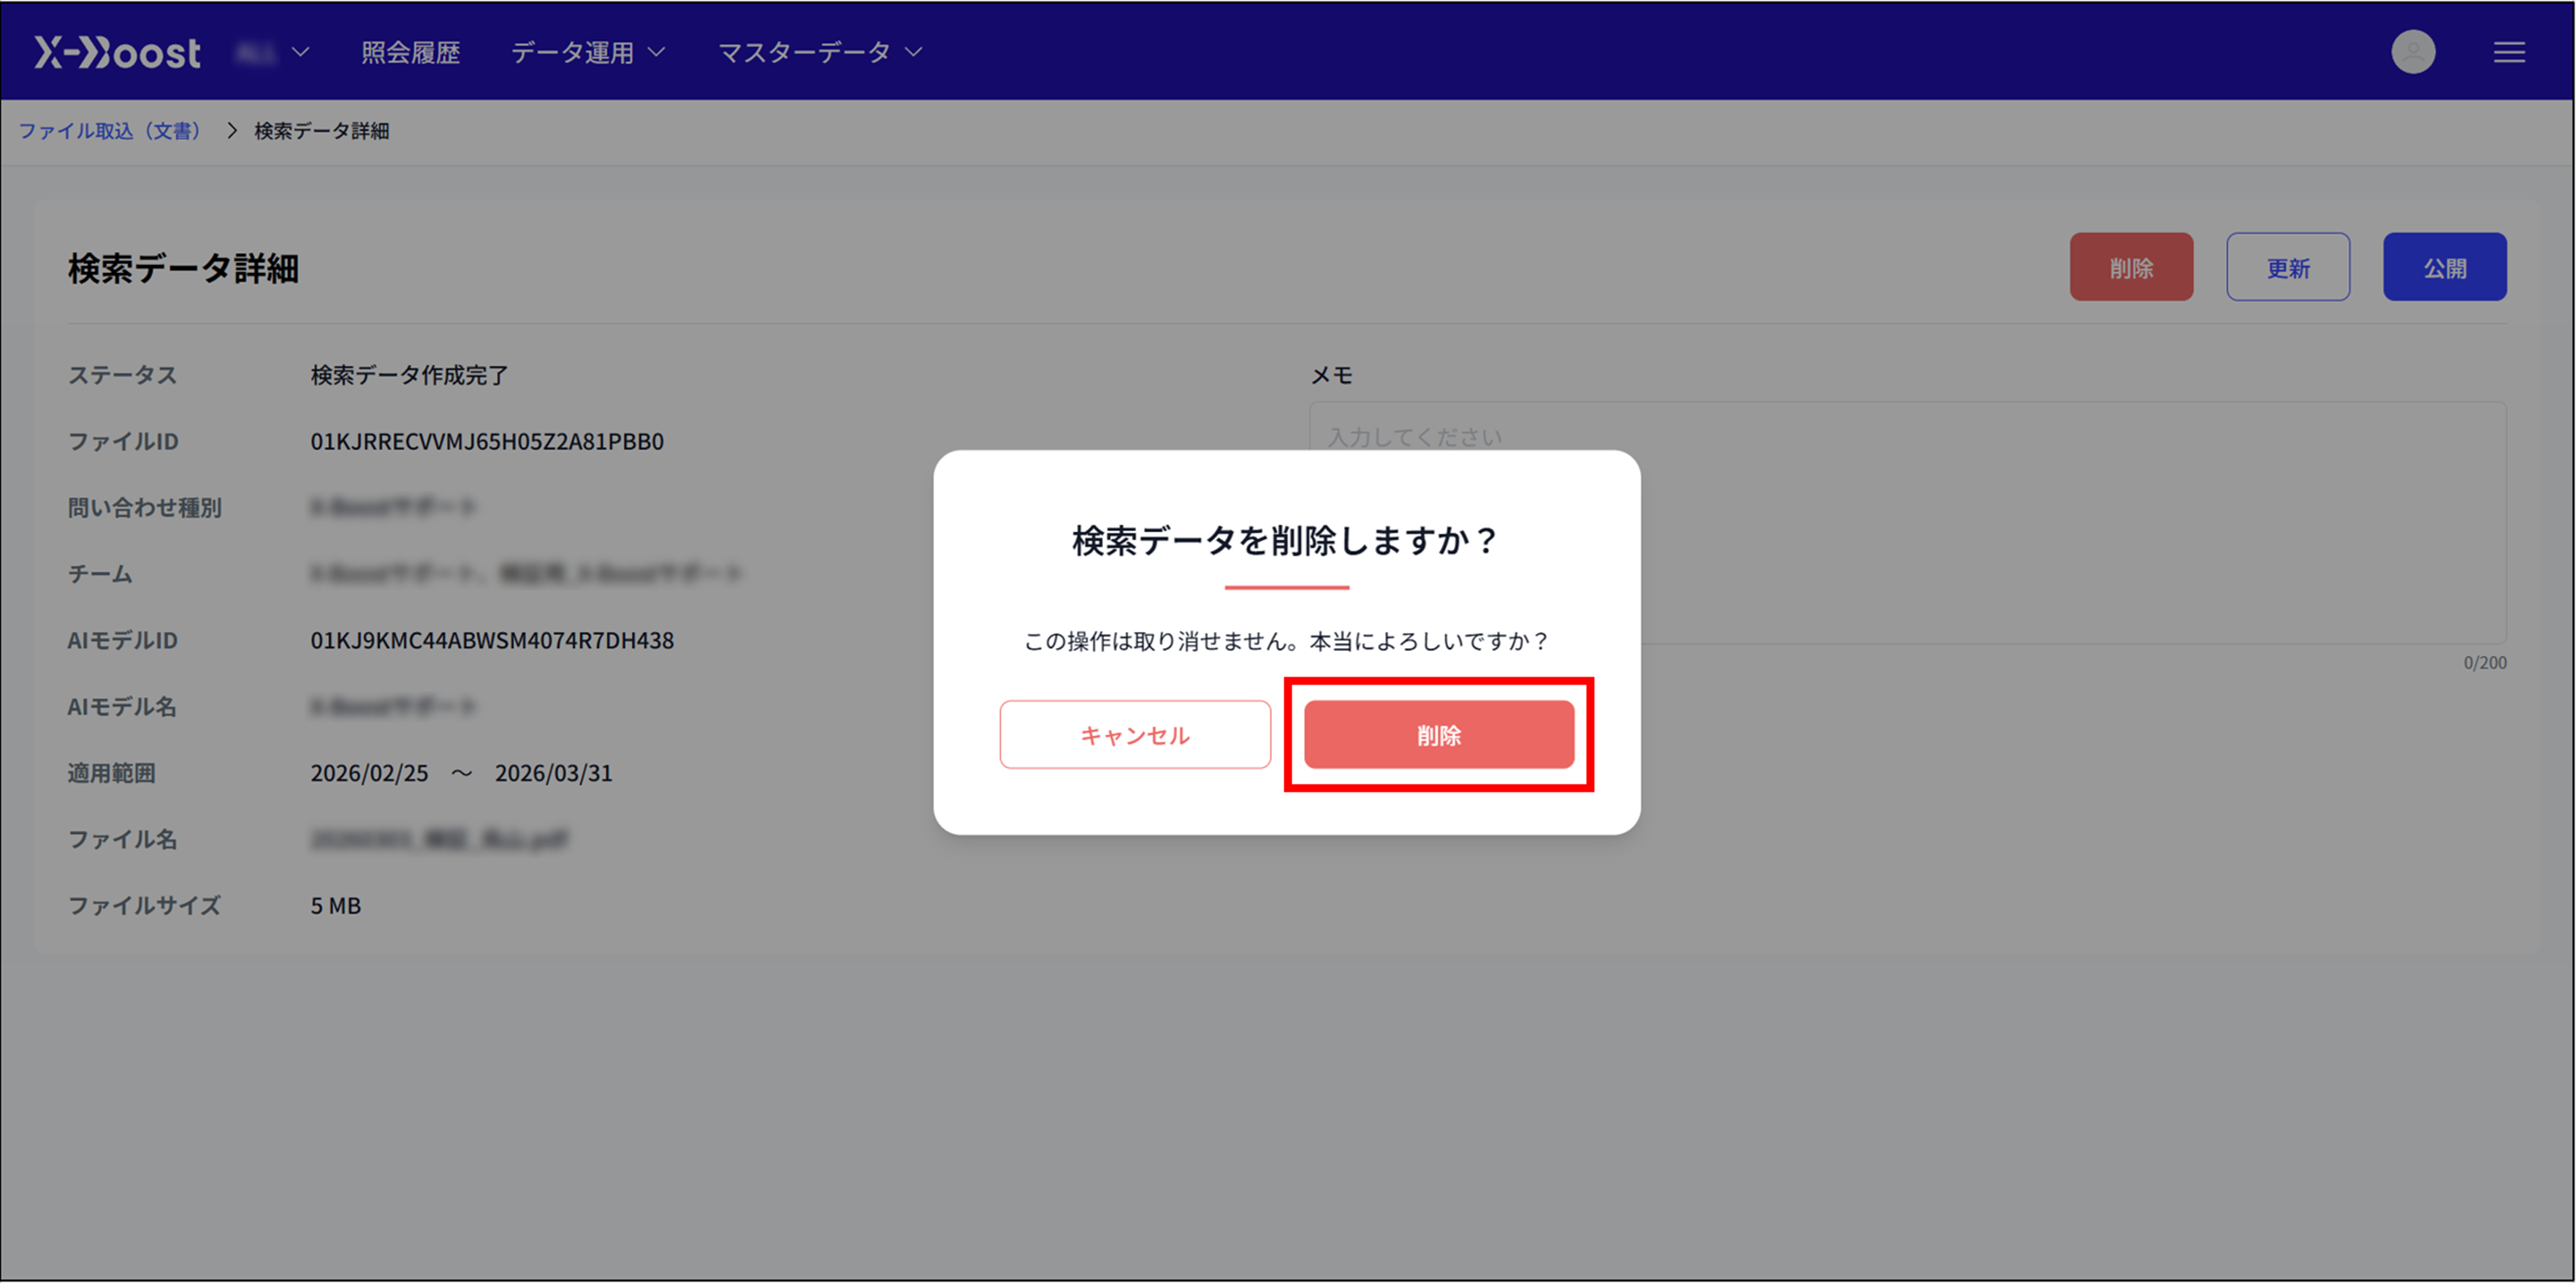Click the 更新 button
2576x1283 pixels.
pyautogui.click(x=2288, y=267)
